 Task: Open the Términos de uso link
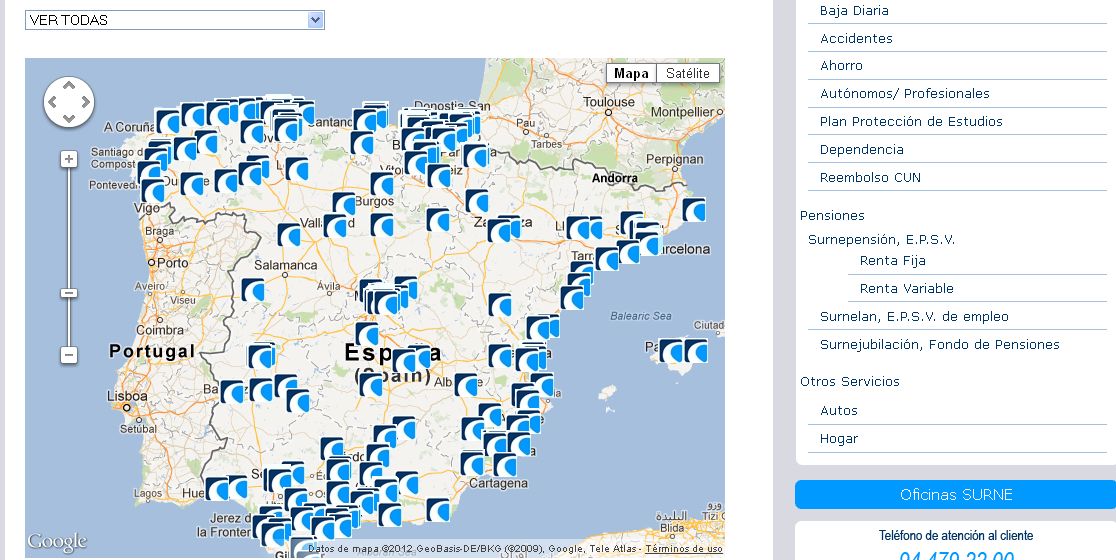[684, 549]
